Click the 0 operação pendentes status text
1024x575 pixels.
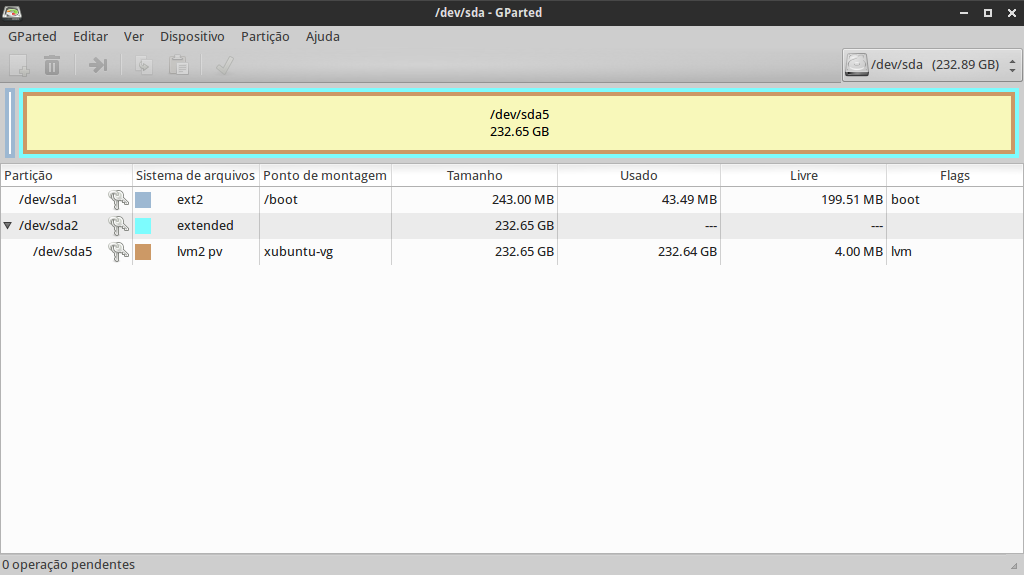click(69, 565)
